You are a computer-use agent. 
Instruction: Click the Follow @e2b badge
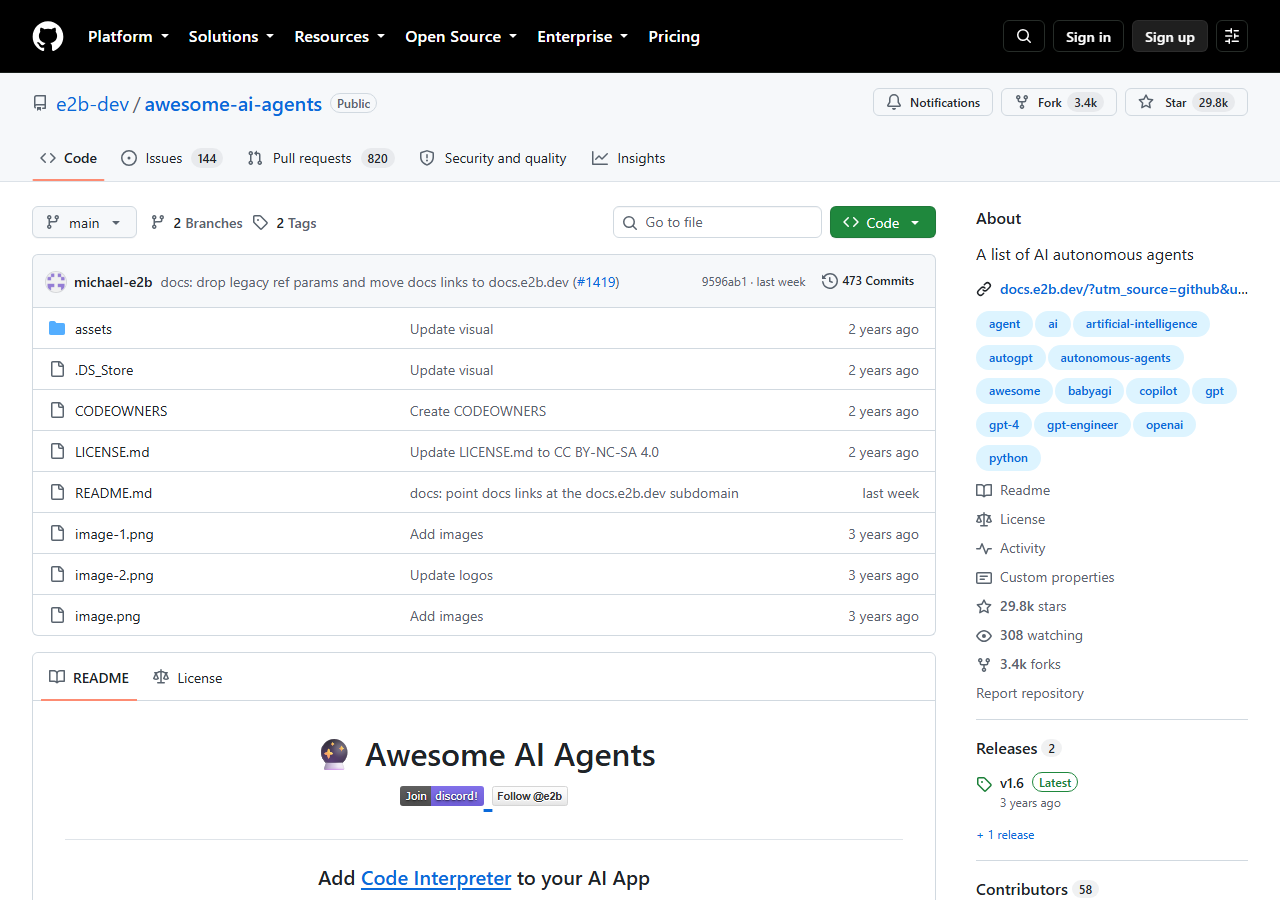530,796
